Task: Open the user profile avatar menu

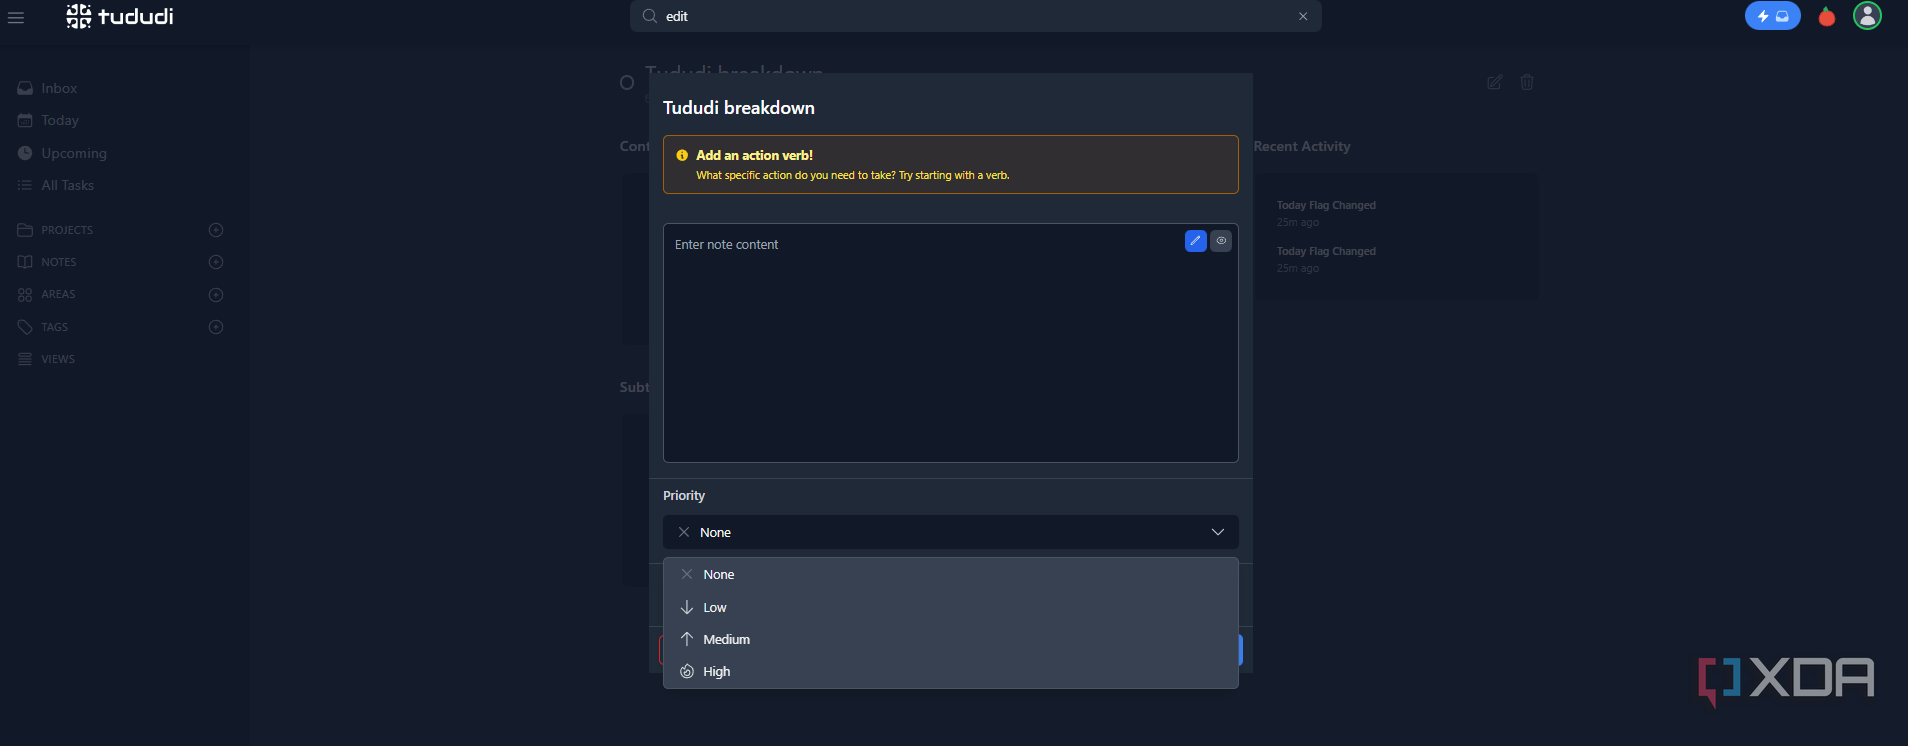Action: (x=1867, y=15)
